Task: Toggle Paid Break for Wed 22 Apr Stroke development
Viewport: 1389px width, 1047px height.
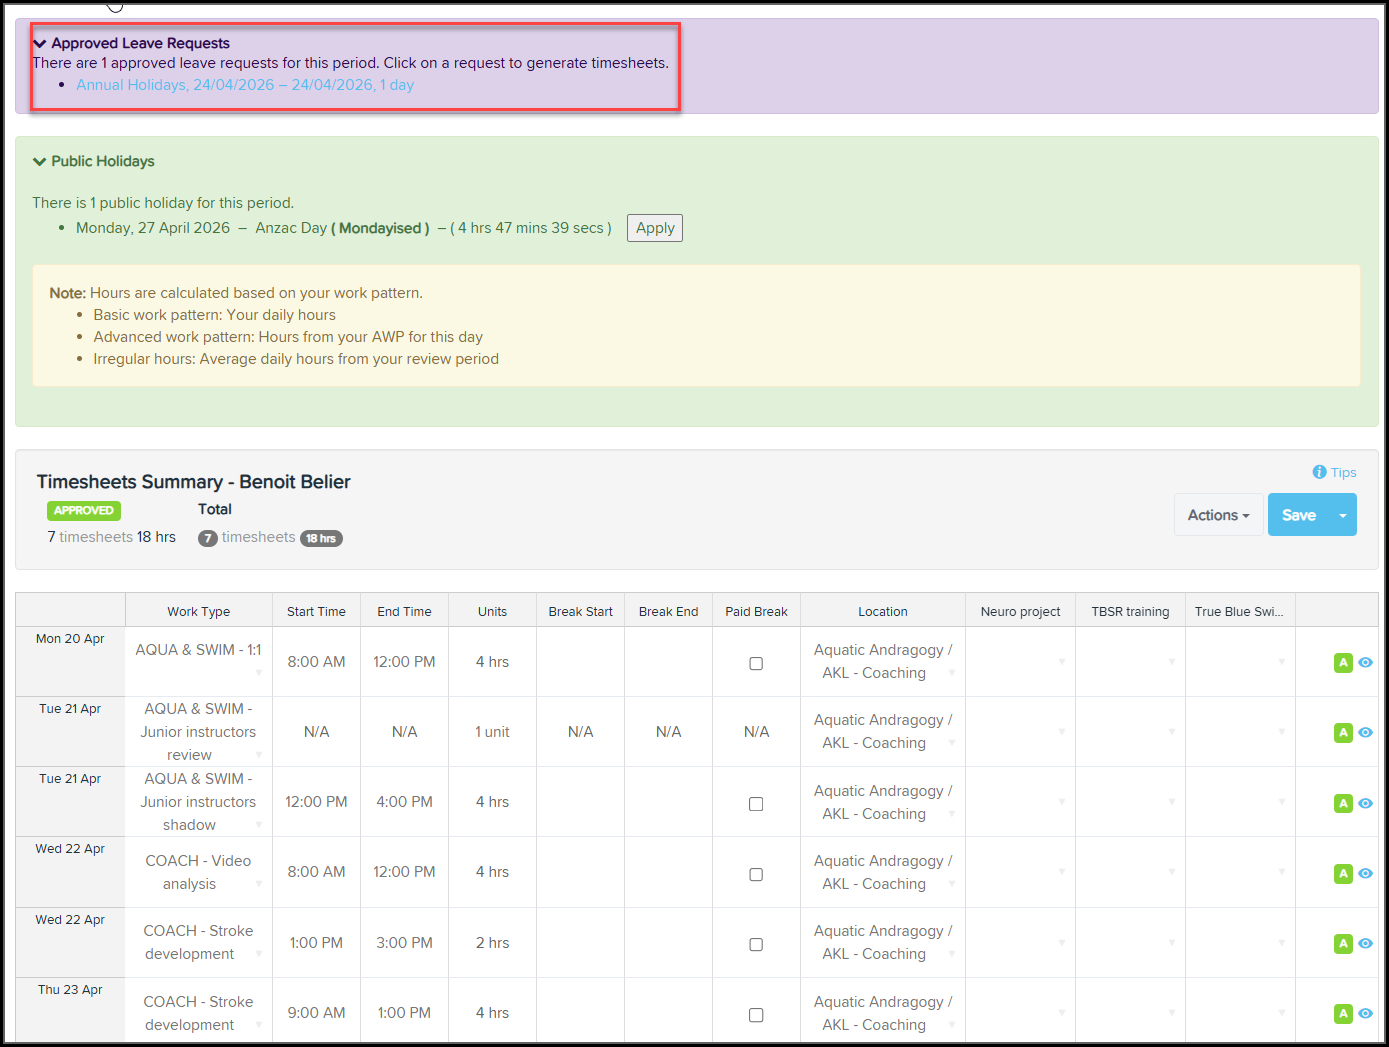Action: coord(756,944)
